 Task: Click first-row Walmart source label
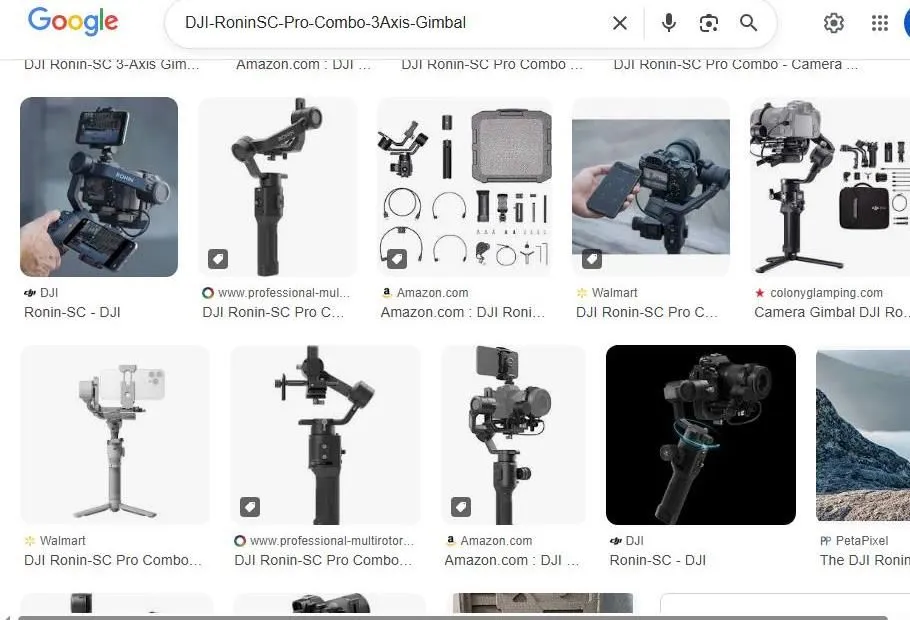(x=606, y=293)
